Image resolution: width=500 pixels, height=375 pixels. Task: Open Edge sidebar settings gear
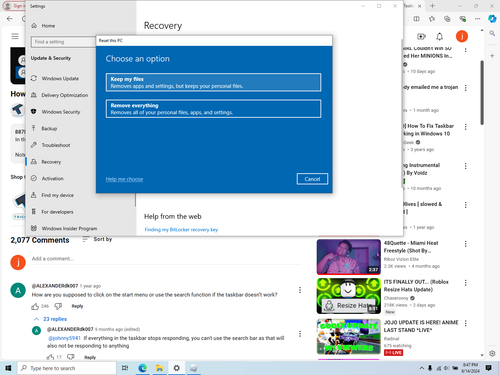(492, 353)
